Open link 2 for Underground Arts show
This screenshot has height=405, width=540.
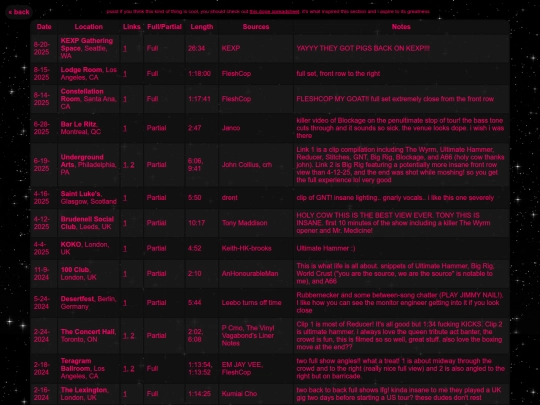pos(132,165)
